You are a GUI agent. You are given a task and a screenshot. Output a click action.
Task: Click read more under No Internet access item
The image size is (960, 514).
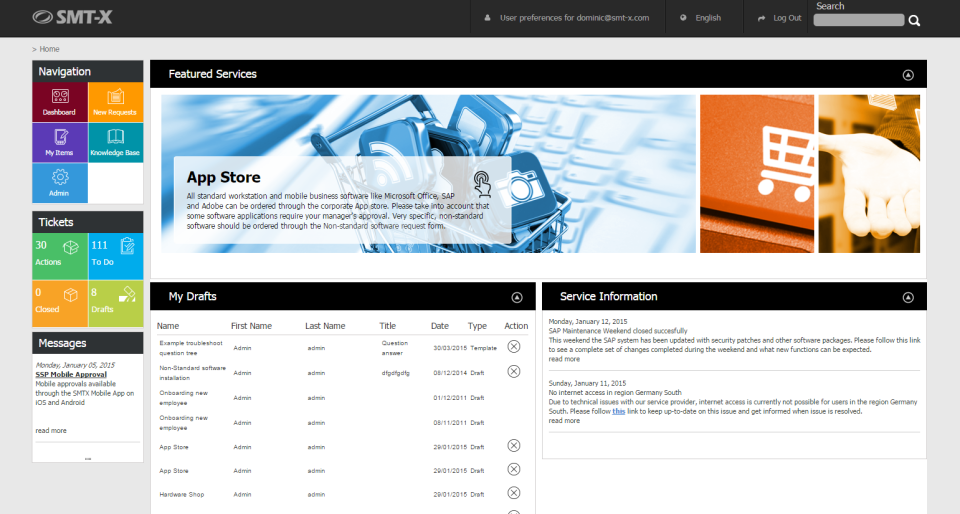pyautogui.click(x=564, y=421)
